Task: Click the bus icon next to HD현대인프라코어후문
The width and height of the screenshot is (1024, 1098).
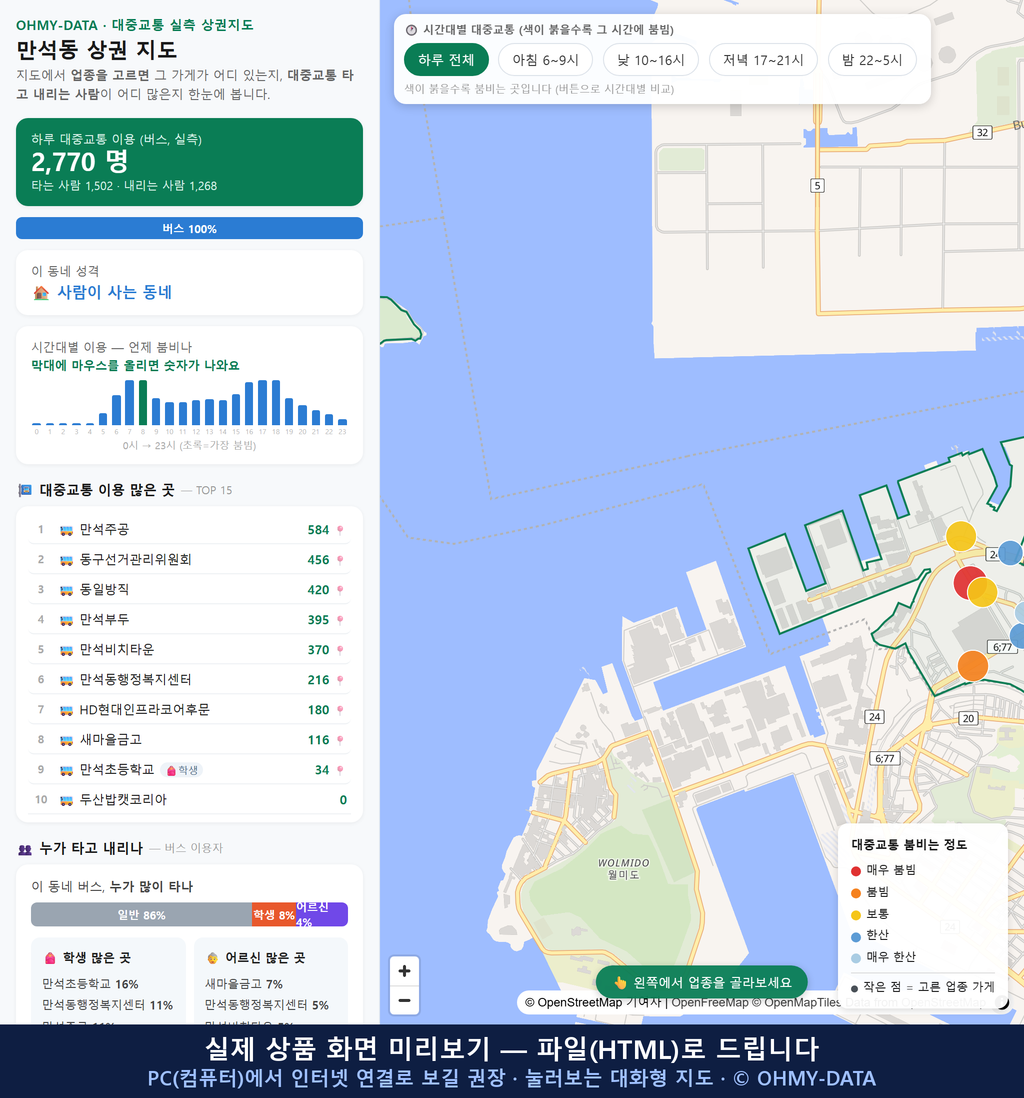Action: click(67, 710)
